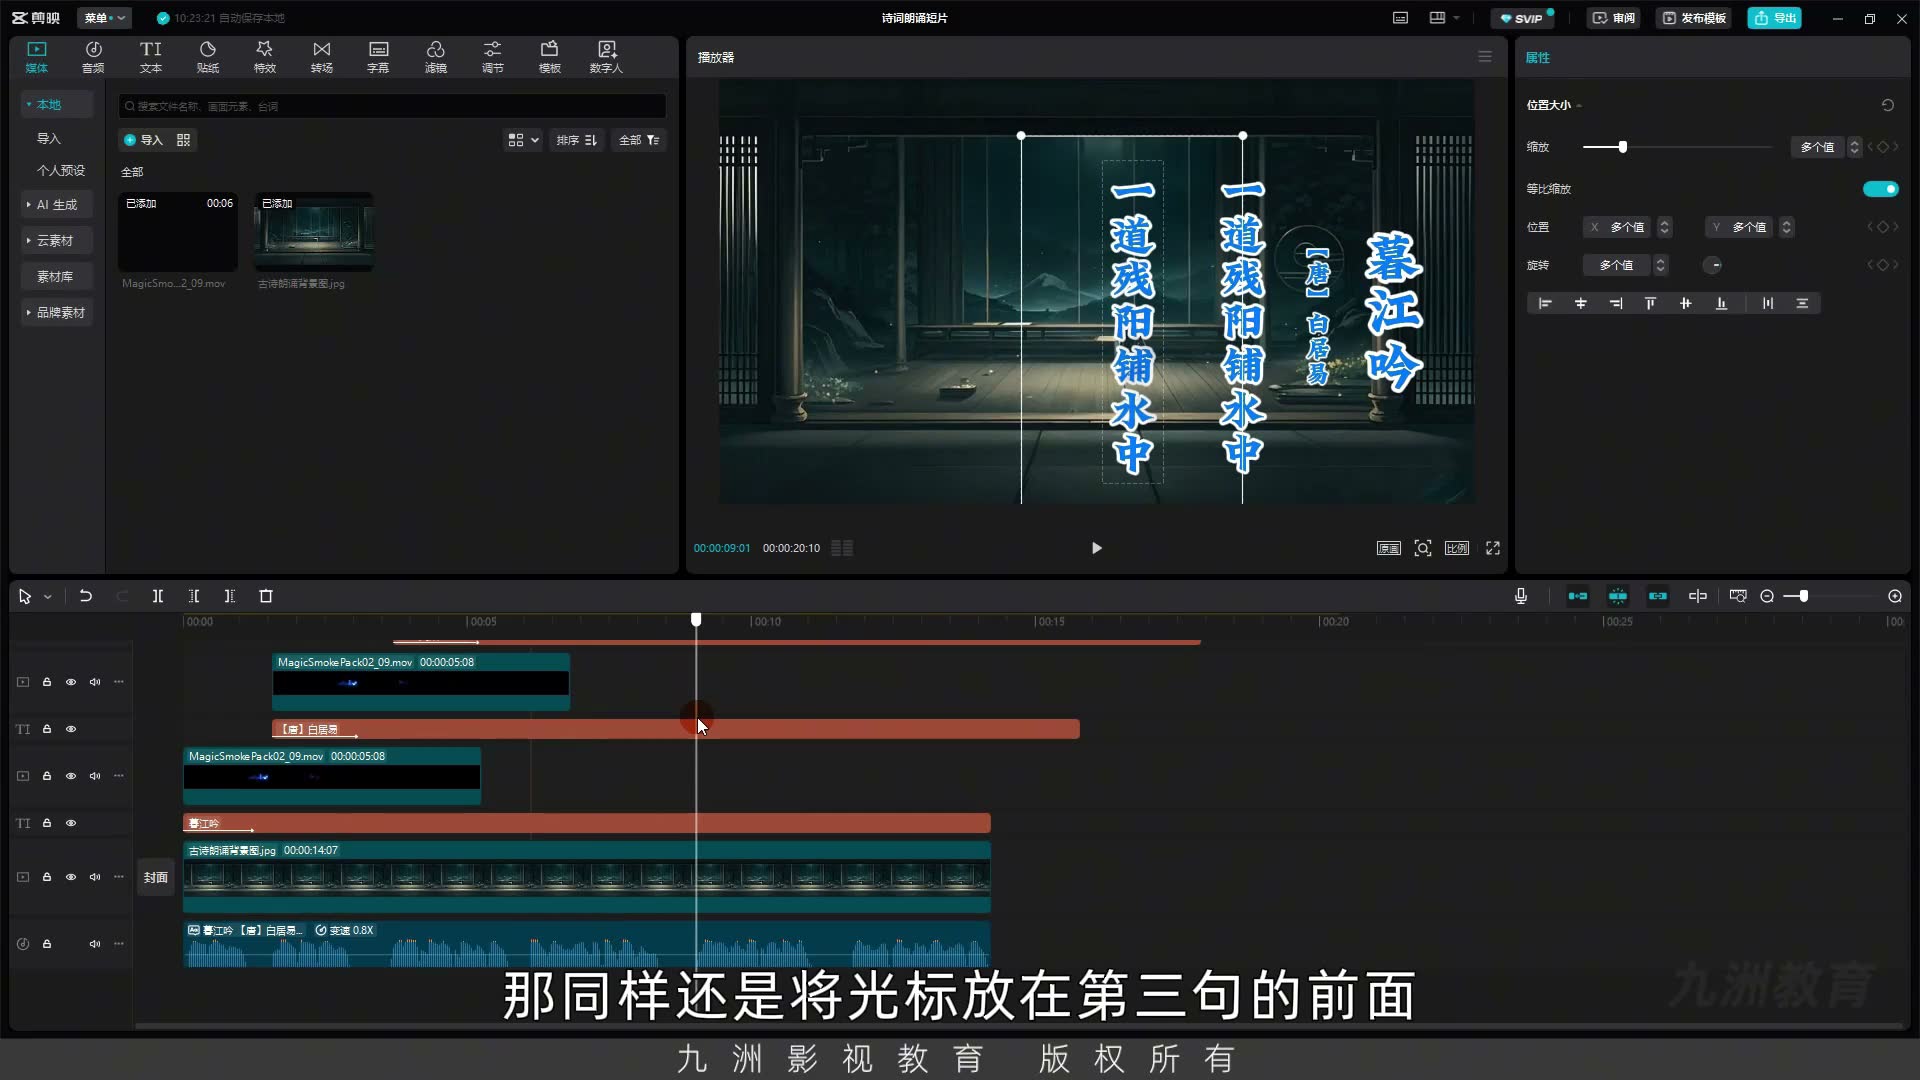Viewport: 1920px width, 1080px height.
Task: Click the split clip tool in timeline toolbar
Action: click(157, 596)
